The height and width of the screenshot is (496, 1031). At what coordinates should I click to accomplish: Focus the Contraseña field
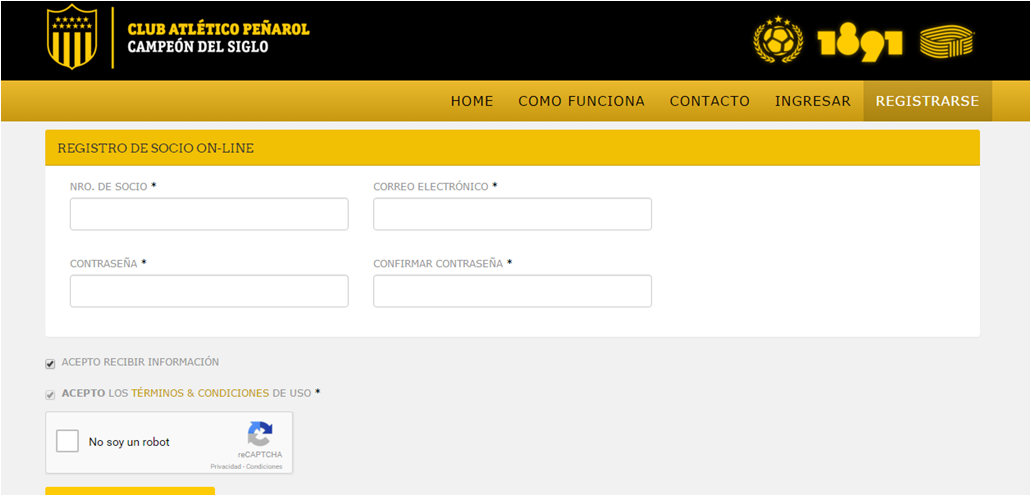click(209, 291)
